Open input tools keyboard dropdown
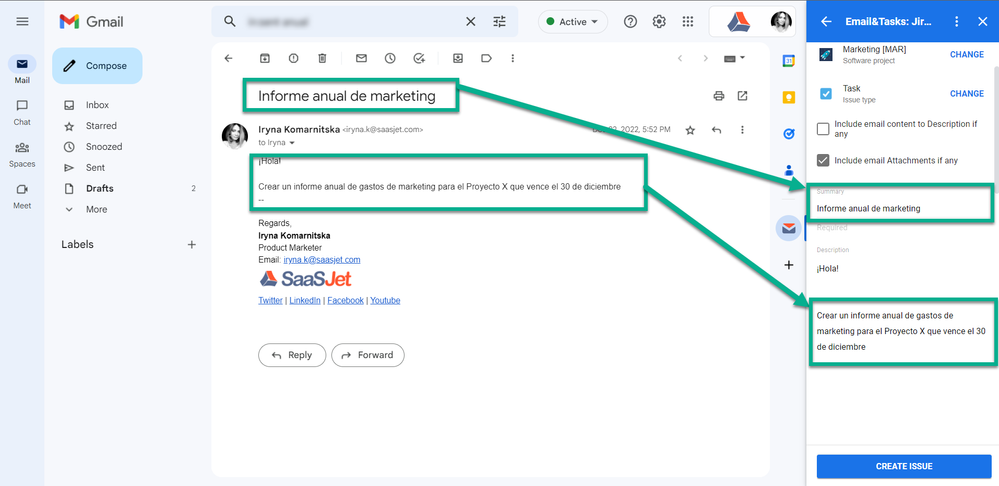Image resolution: width=999 pixels, height=486 pixels. [735, 59]
